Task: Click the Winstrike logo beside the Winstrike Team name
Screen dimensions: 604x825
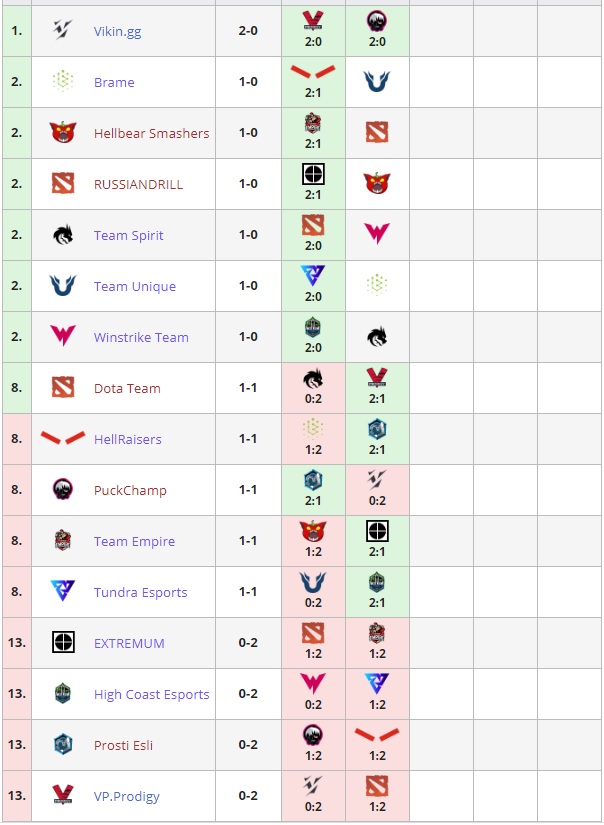Action: coord(63,337)
